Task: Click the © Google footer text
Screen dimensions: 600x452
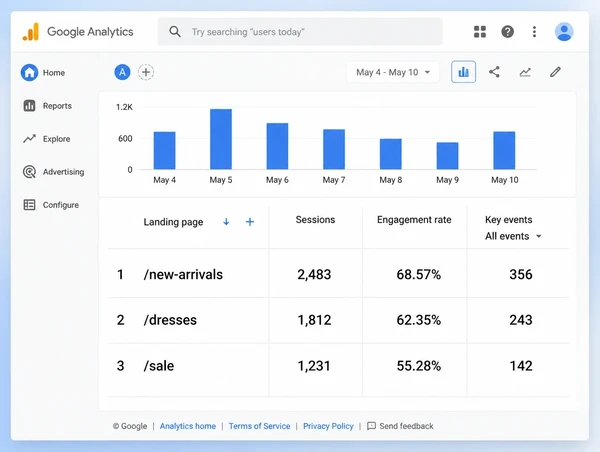Action: click(130, 426)
